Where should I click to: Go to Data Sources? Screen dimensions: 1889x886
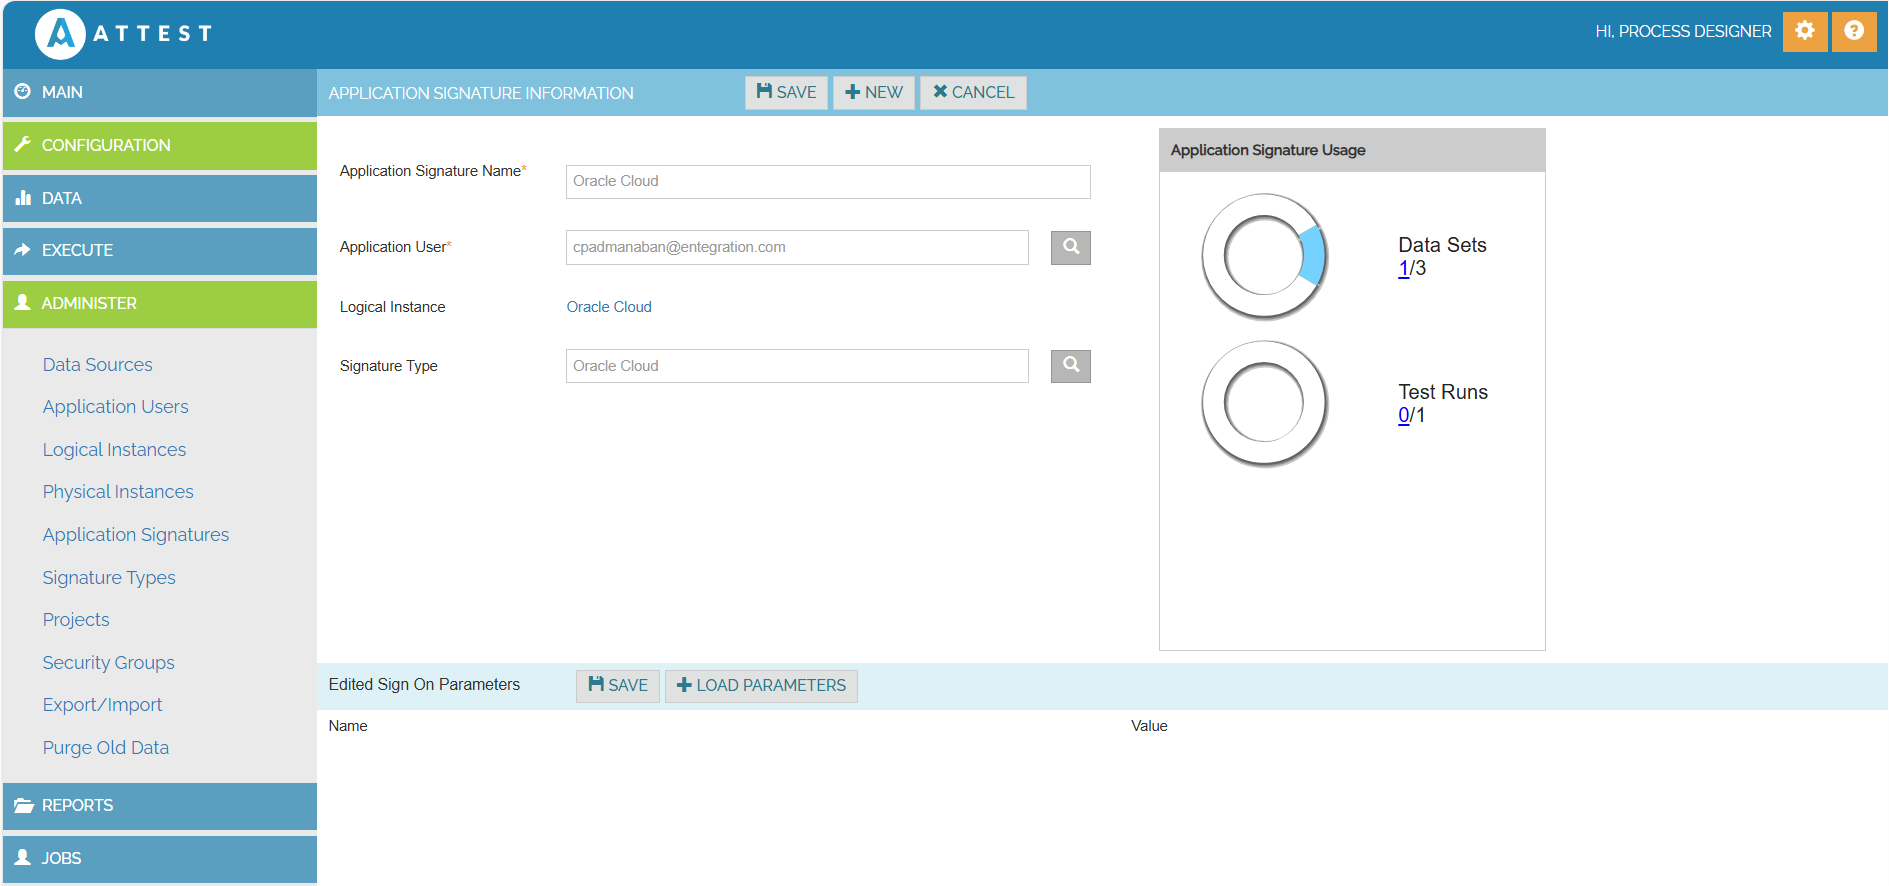click(98, 365)
